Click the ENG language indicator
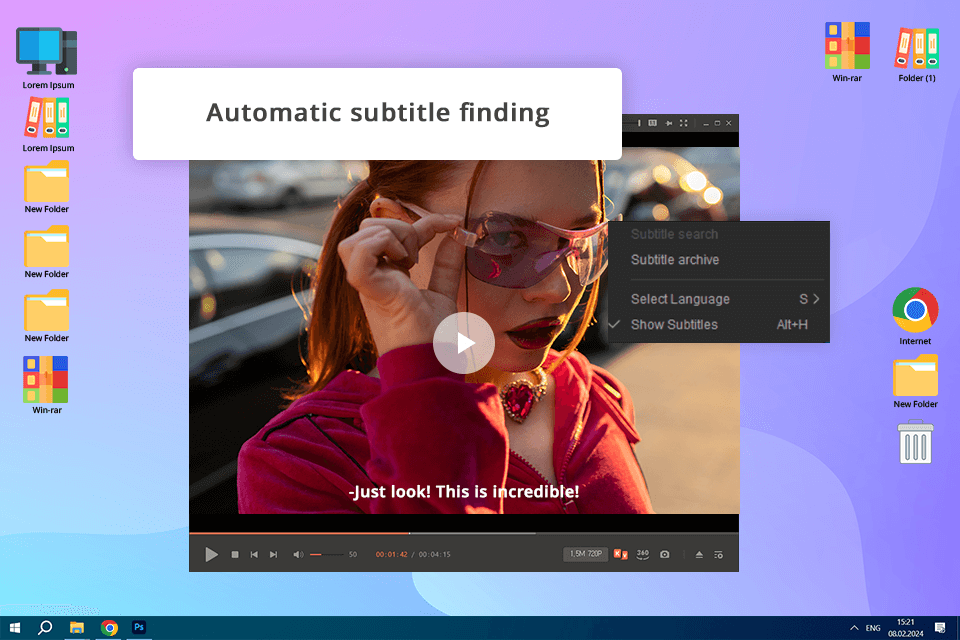960x640 pixels. 873,628
